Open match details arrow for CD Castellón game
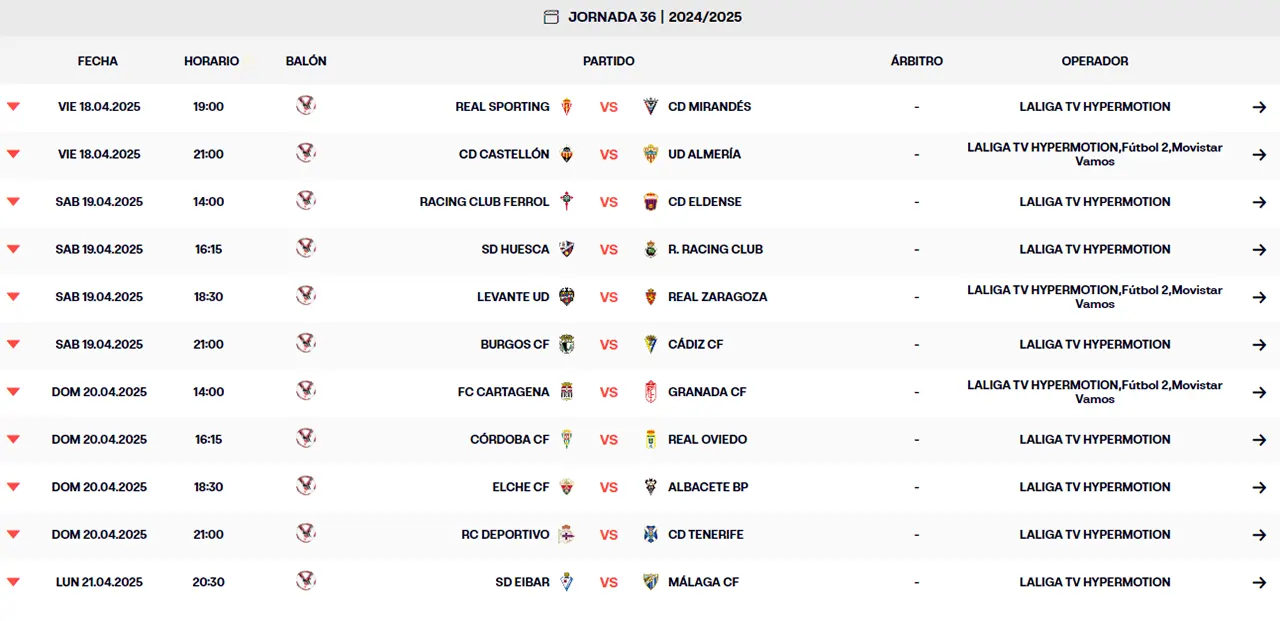1280x621 pixels. [x=1259, y=155]
